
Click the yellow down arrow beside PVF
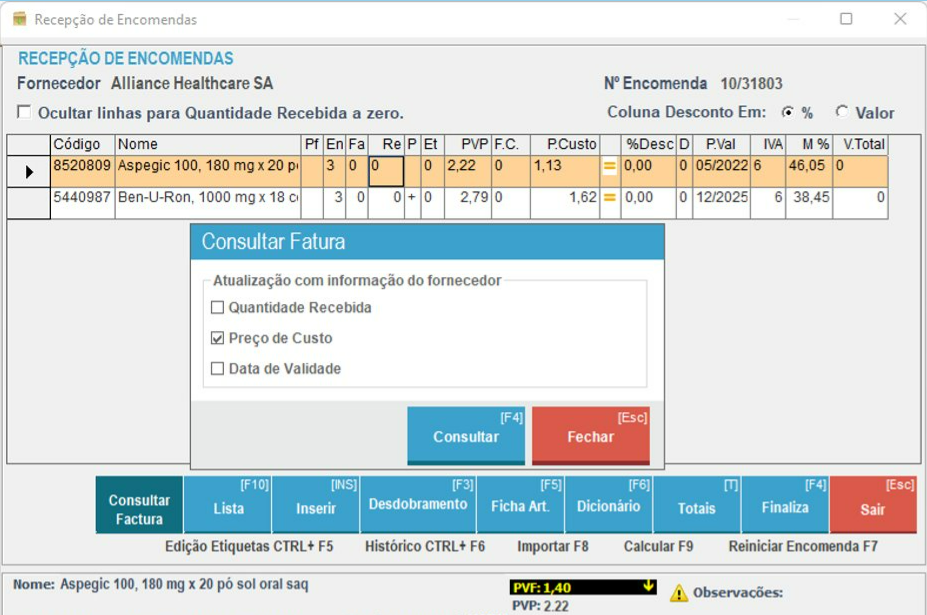click(648, 587)
